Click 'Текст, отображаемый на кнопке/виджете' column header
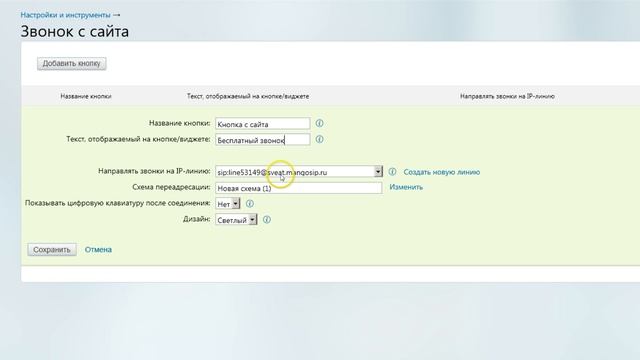 tap(248, 96)
